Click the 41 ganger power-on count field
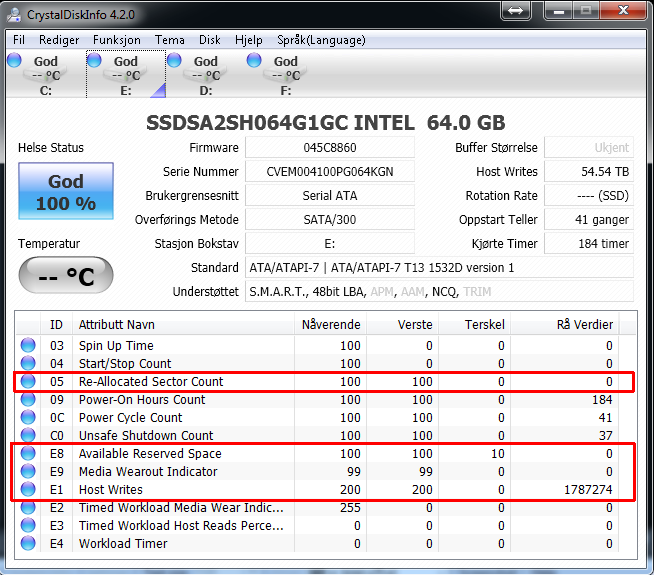The height and width of the screenshot is (575, 654). click(x=589, y=220)
